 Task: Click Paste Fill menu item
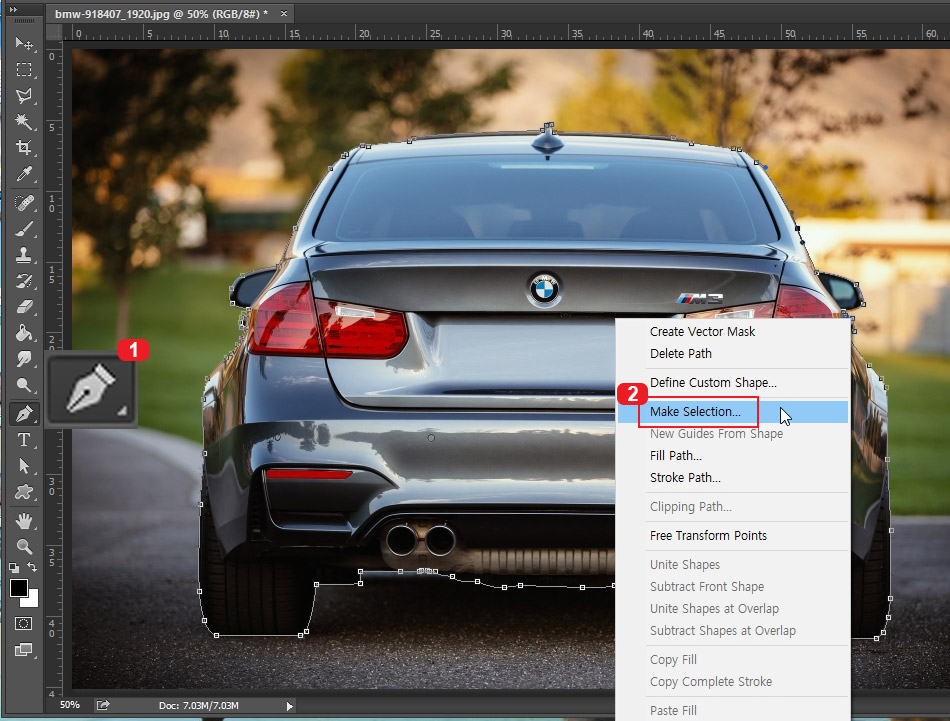[732, 710]
